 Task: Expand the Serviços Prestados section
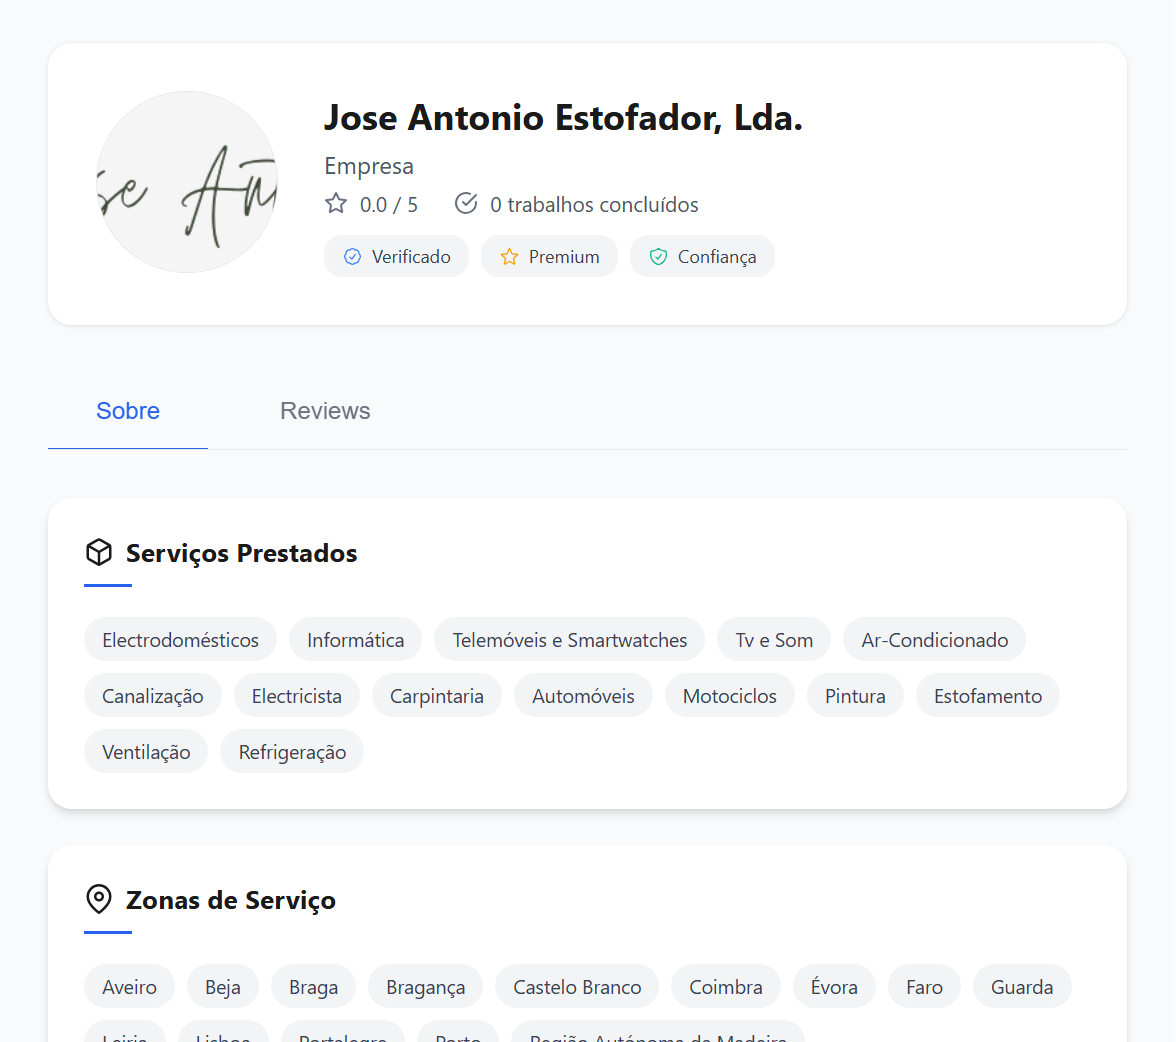[x=240, y=553]
